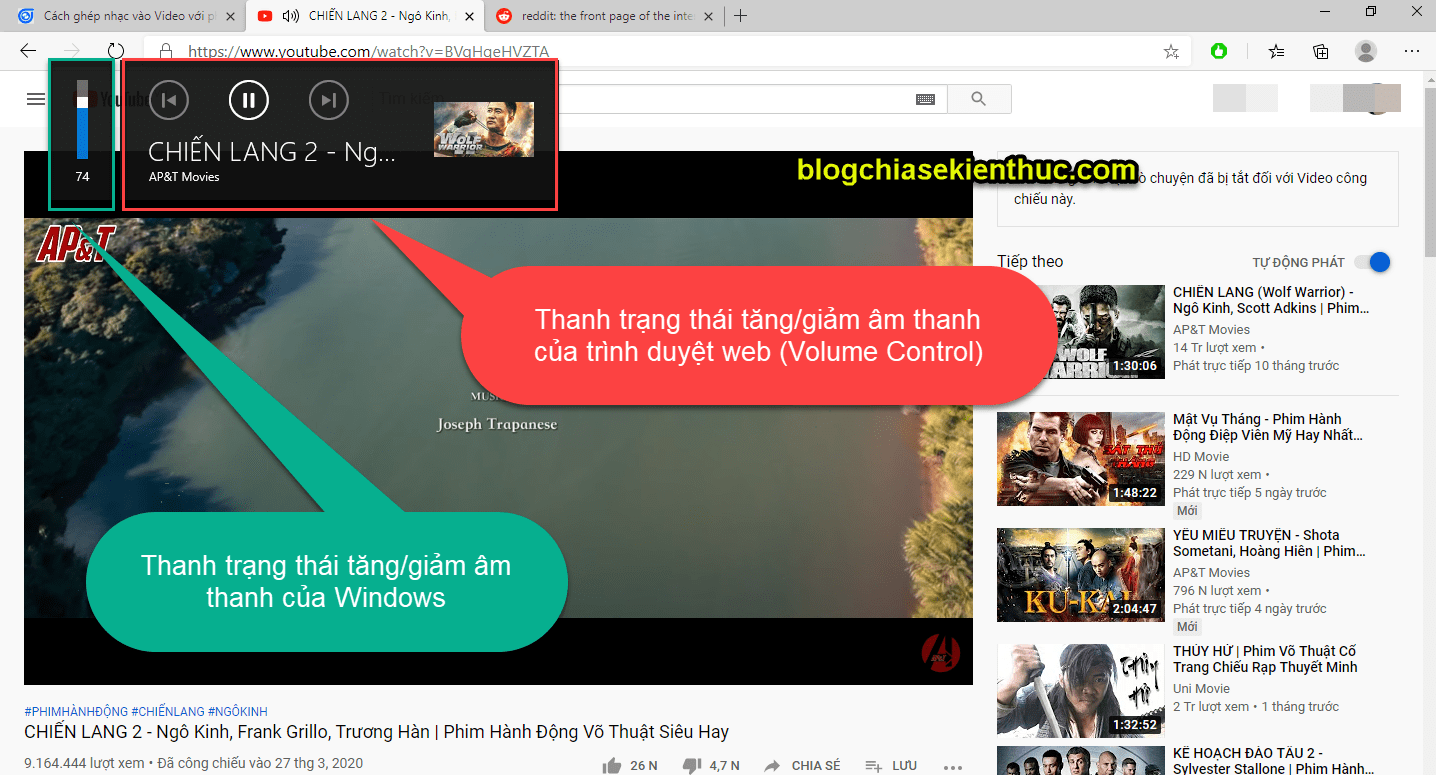Click the address bar URL
Image resolution: width=1436 pixels, height=775 pixels.
click(369, 52)
